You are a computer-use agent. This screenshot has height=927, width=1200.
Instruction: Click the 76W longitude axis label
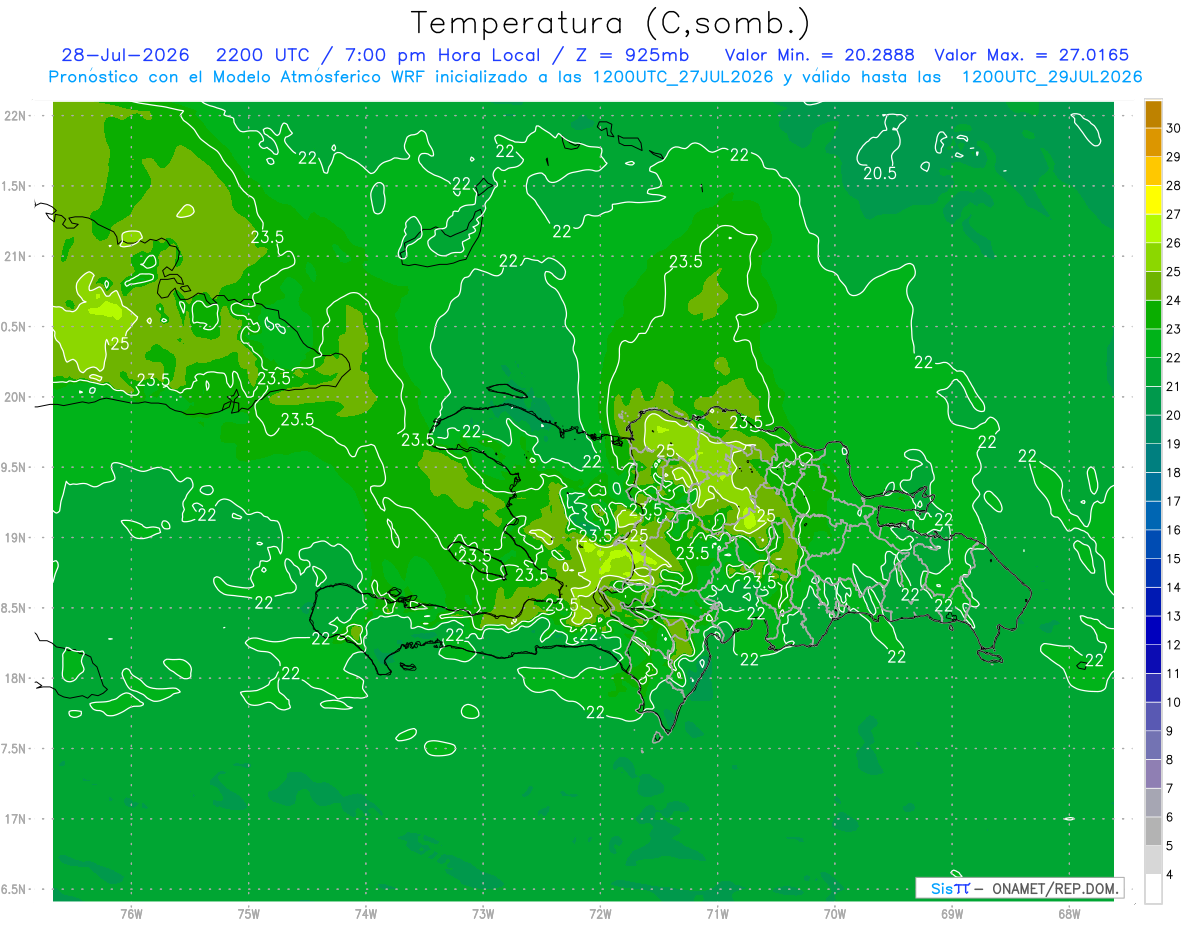coord(131,913)
